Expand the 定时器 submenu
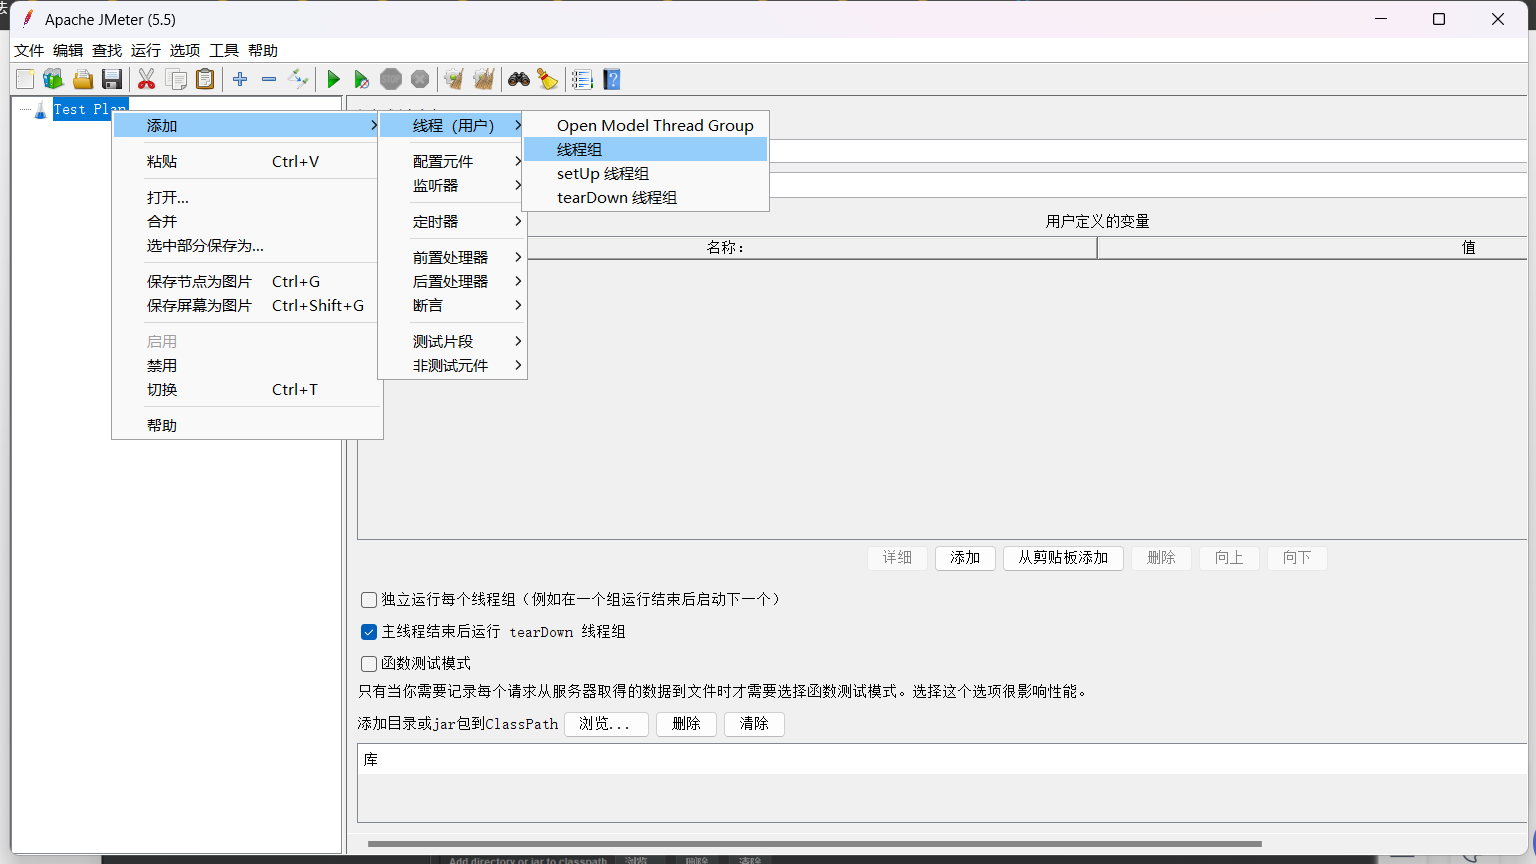The image size is (1536, 864). pyautogui.click(x=453, y=221)
